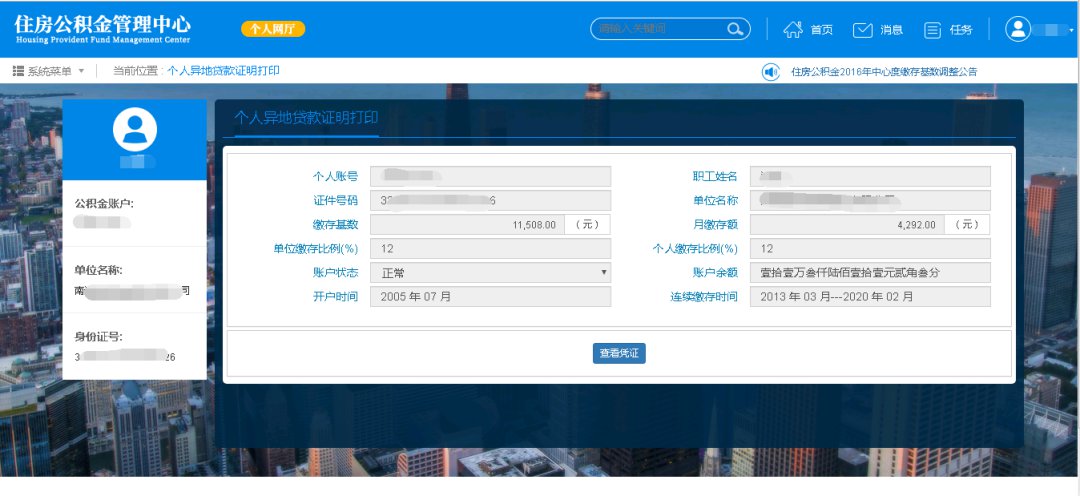Click the 查看凭证 button
This screenshot has height=496, width=1080.
(x=619, y=353)
